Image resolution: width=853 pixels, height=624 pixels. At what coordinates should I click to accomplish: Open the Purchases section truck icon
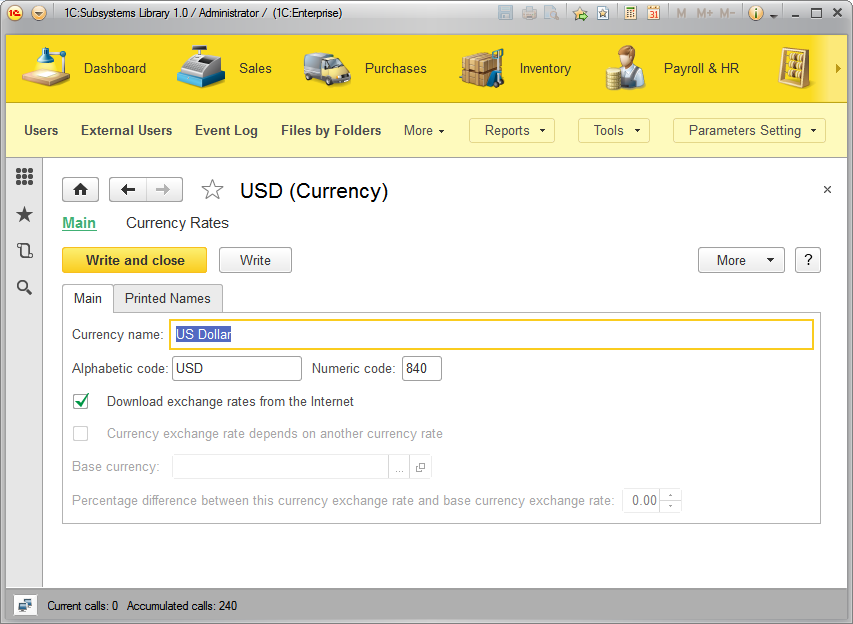coord(326,69)
